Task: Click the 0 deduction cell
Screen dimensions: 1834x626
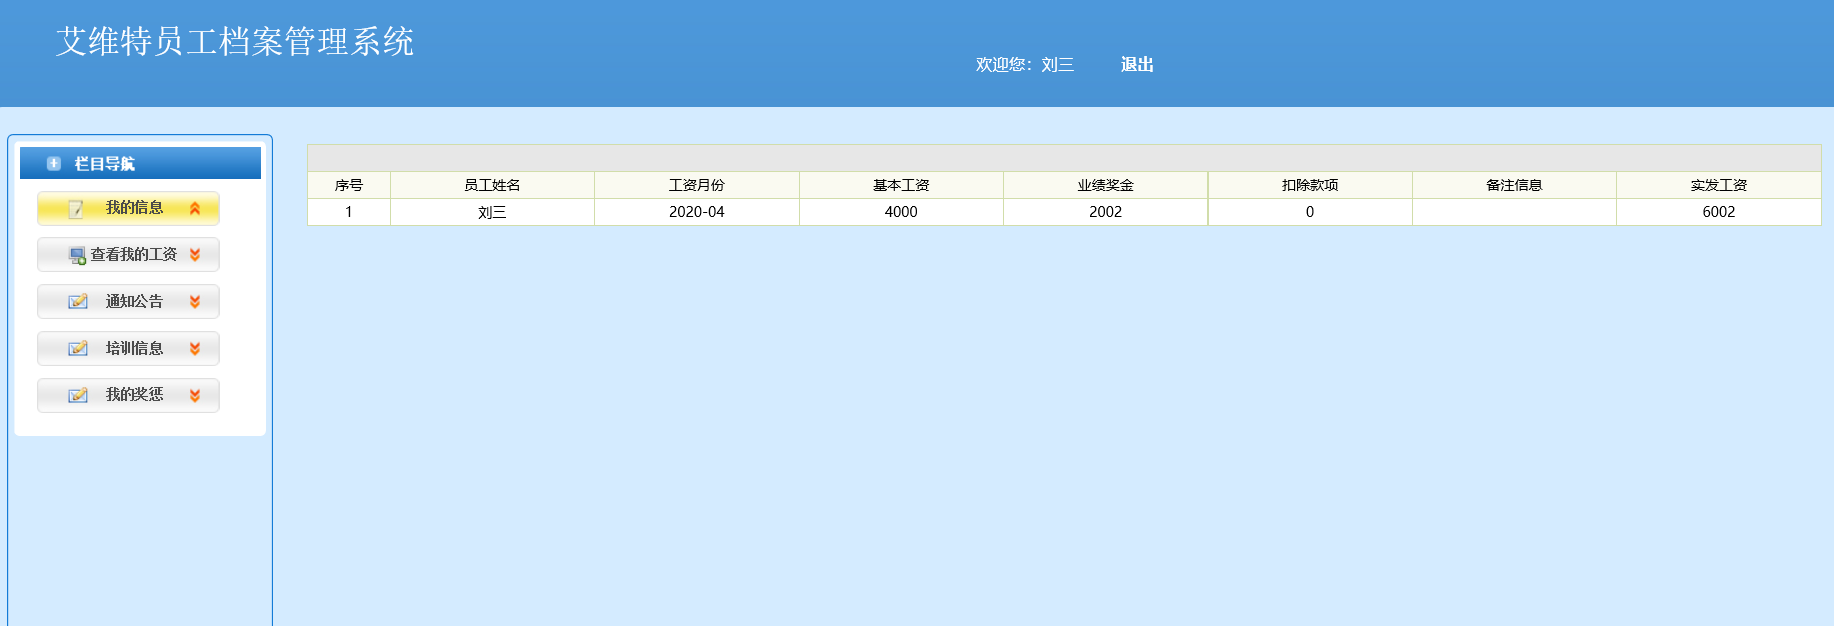Action: point(1310,212)
